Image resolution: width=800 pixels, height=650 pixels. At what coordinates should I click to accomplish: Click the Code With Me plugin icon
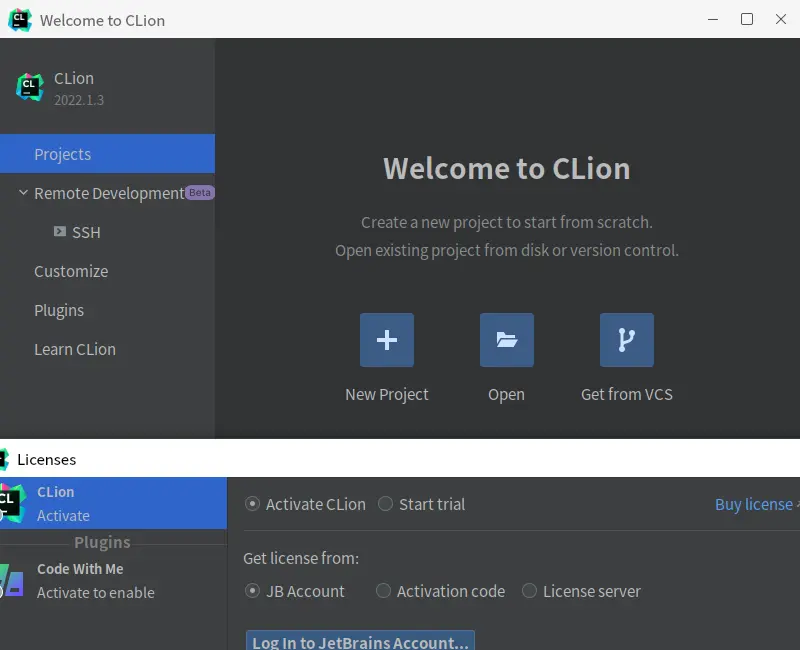pyautogui.click(x=11, y=581)
